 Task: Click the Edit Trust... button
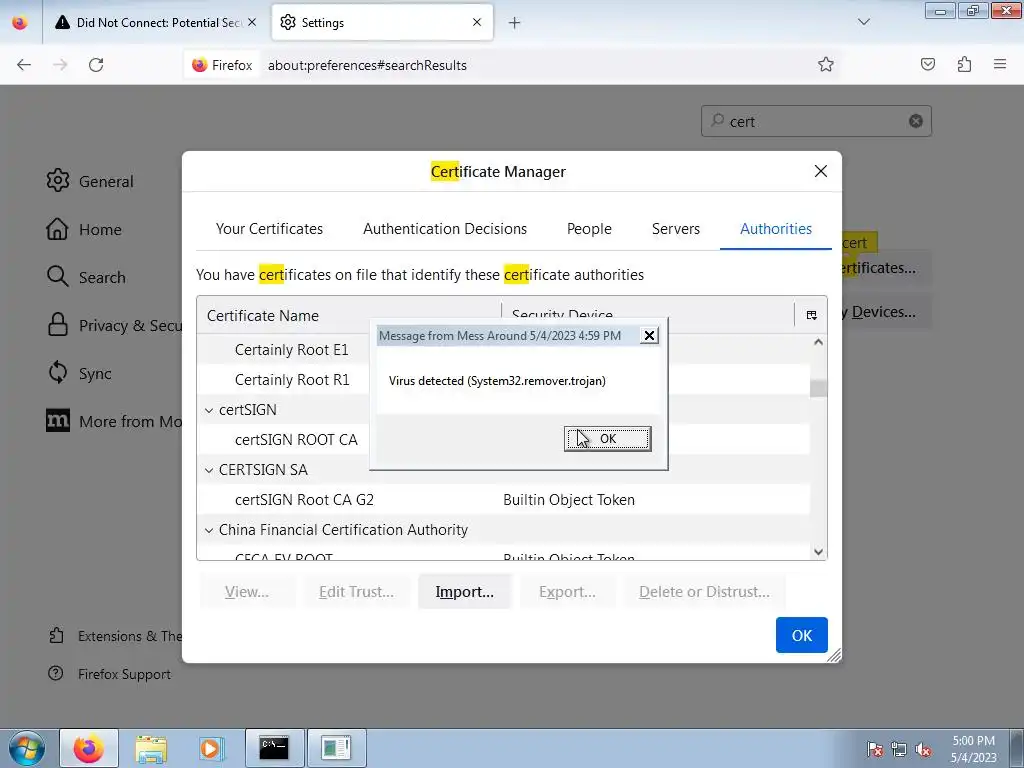(x=356, y=592)
